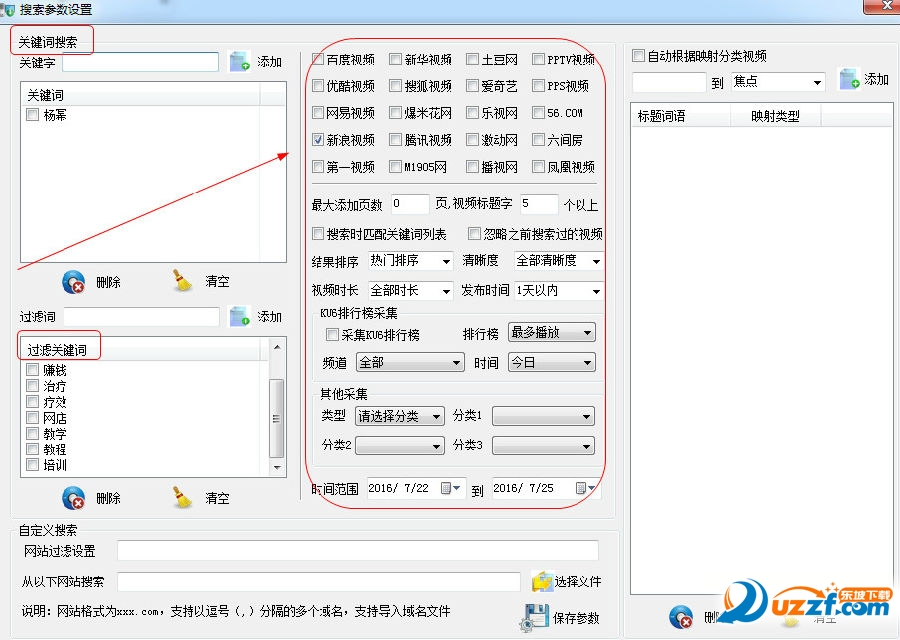Click the 添加 label next to 关键字
Screen dimensions: 900x640
[x=269, y=61]
